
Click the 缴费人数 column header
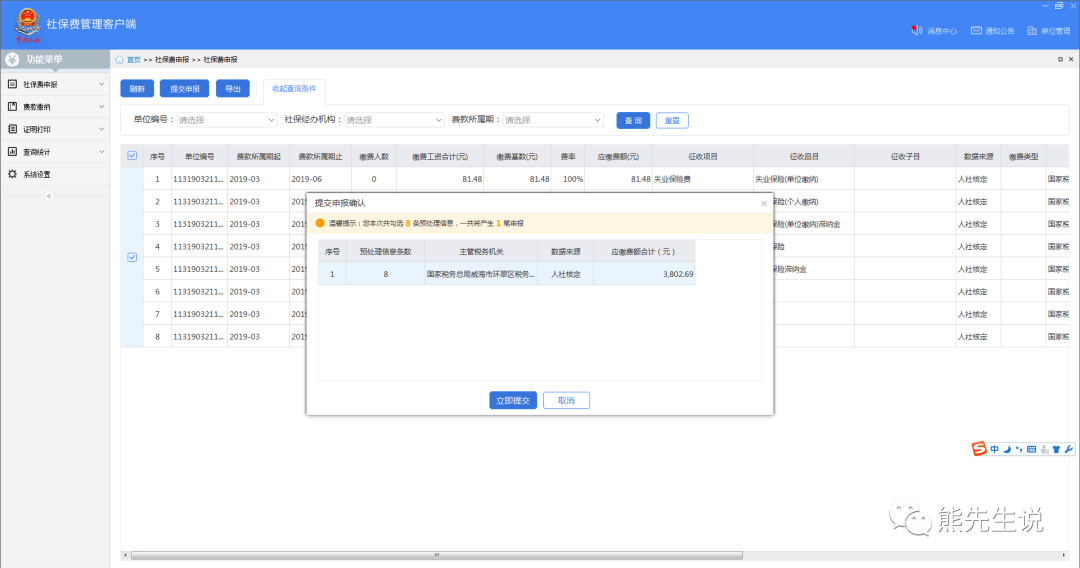coord(374,156)
